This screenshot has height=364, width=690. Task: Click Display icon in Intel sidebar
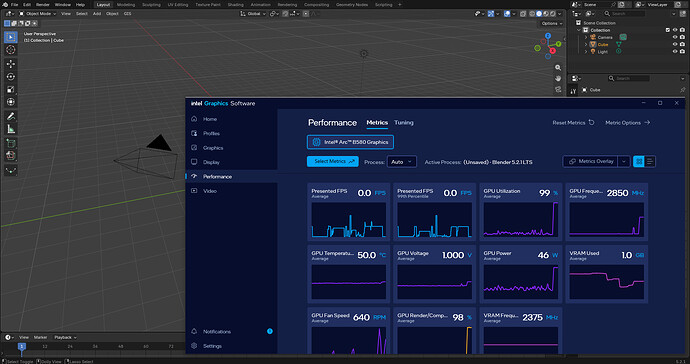(x=194, y=162)
